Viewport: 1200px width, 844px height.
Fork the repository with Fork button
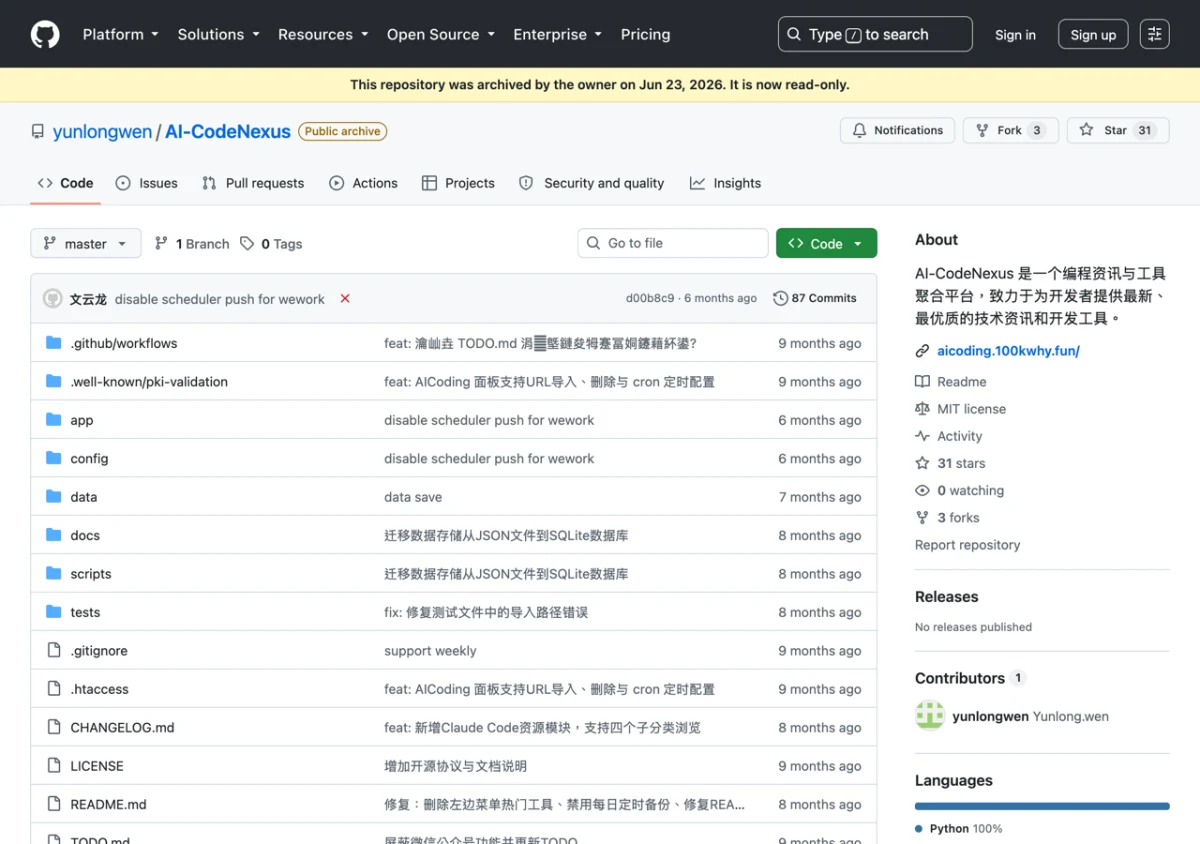click(1011, 130)
